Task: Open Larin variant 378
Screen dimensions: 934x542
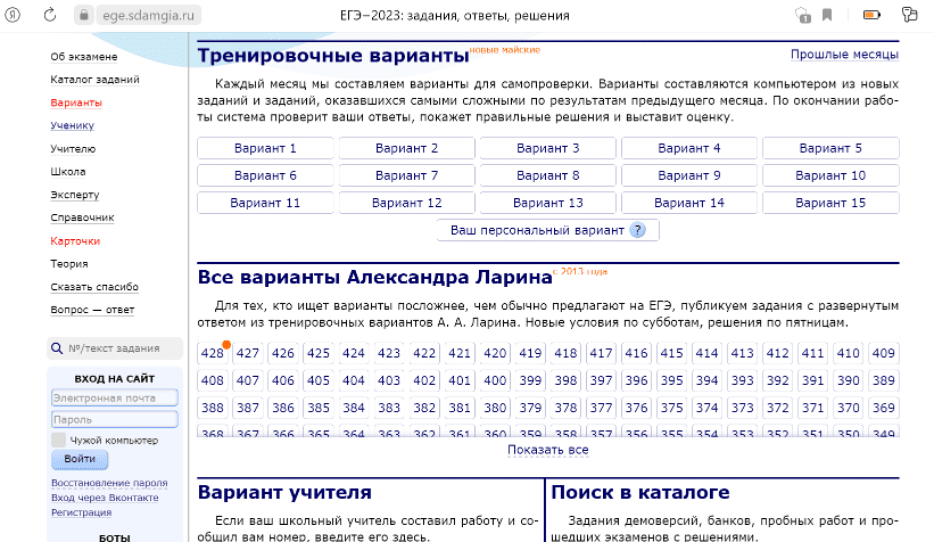Action: tap(566, 408)
